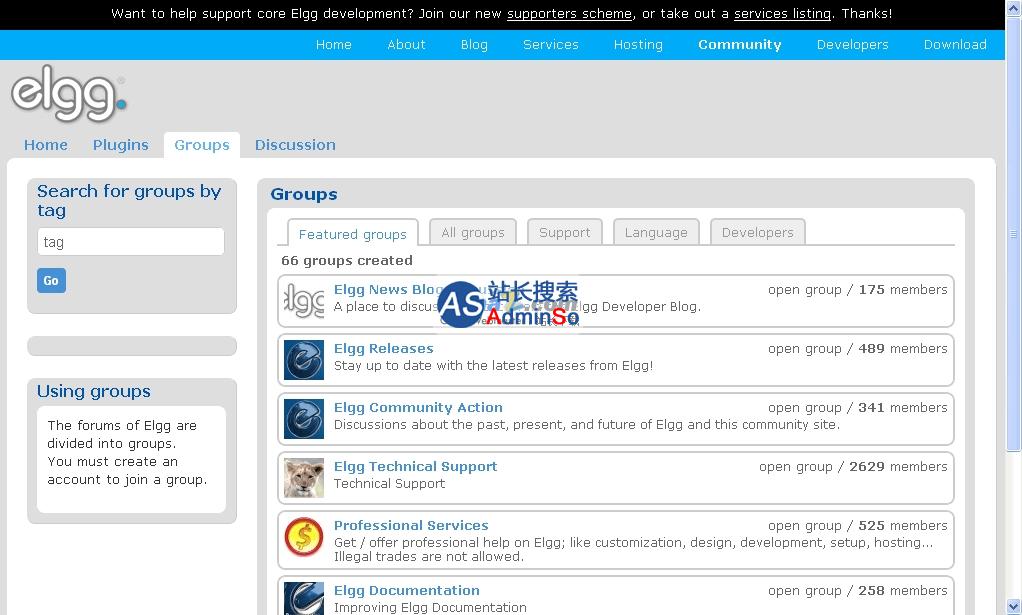Click 'Search for groups by tag' heading
The image size is (1022, 615).
tap(129, 201)
